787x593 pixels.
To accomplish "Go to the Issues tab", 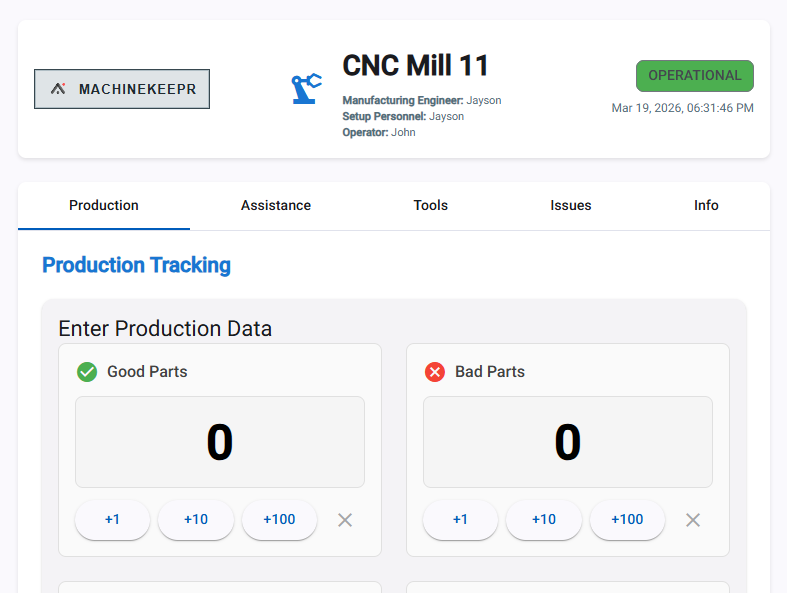I will pos(571,206).
